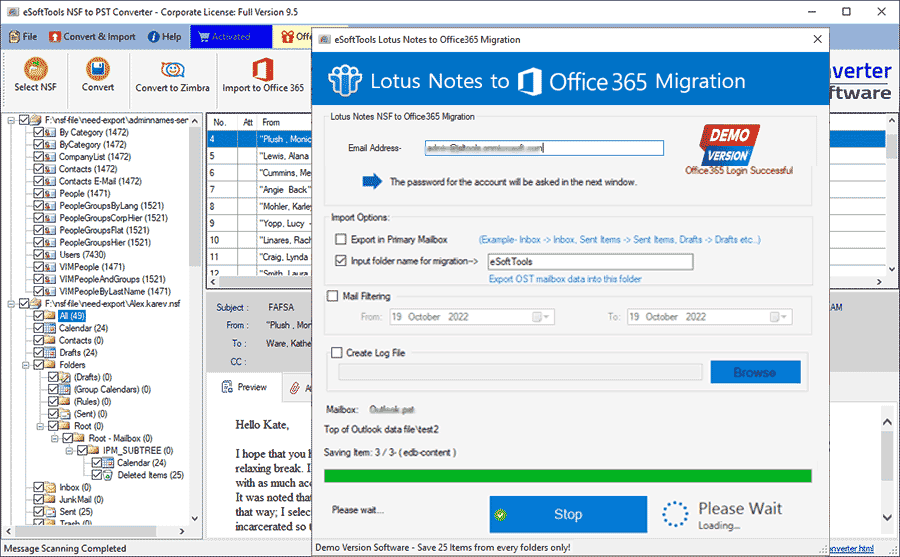
Task: Click the Drafts (24) folder icon
Action: pos(51,353)
